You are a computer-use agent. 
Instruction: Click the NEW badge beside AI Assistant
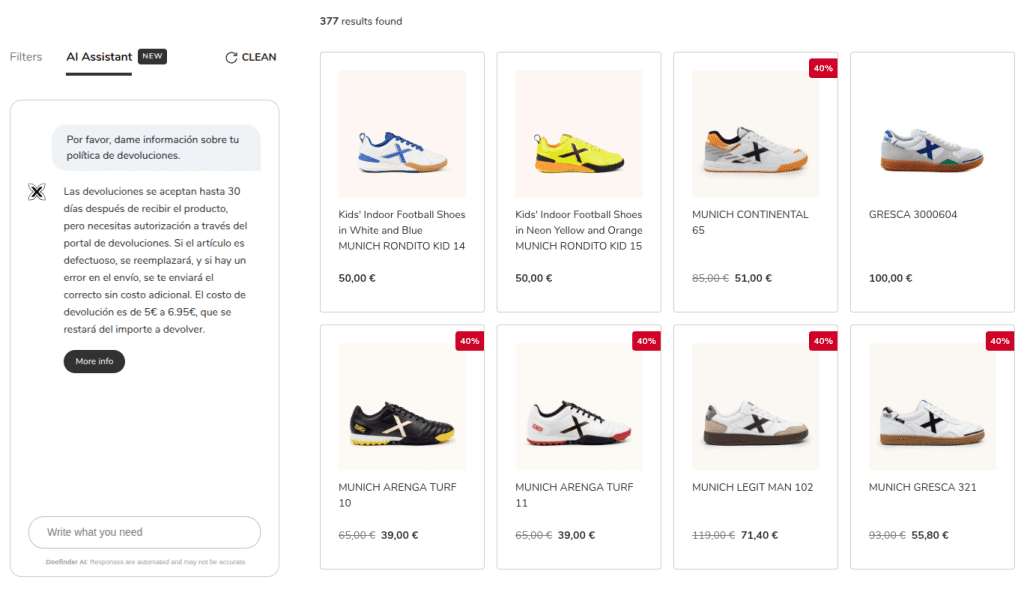152,57
